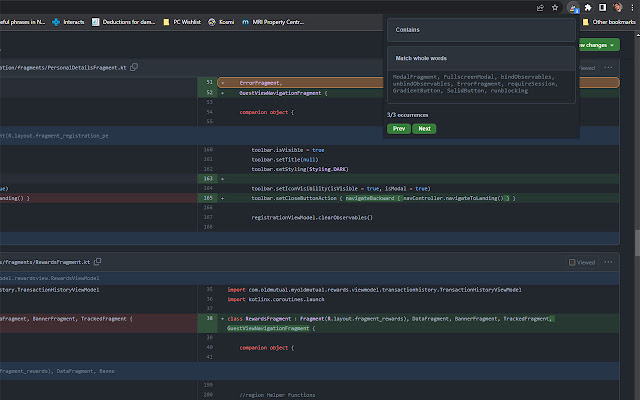Select added line number 163
This screenshot has width=640, height=400.
pyautogui.click(x=208, y=178)
